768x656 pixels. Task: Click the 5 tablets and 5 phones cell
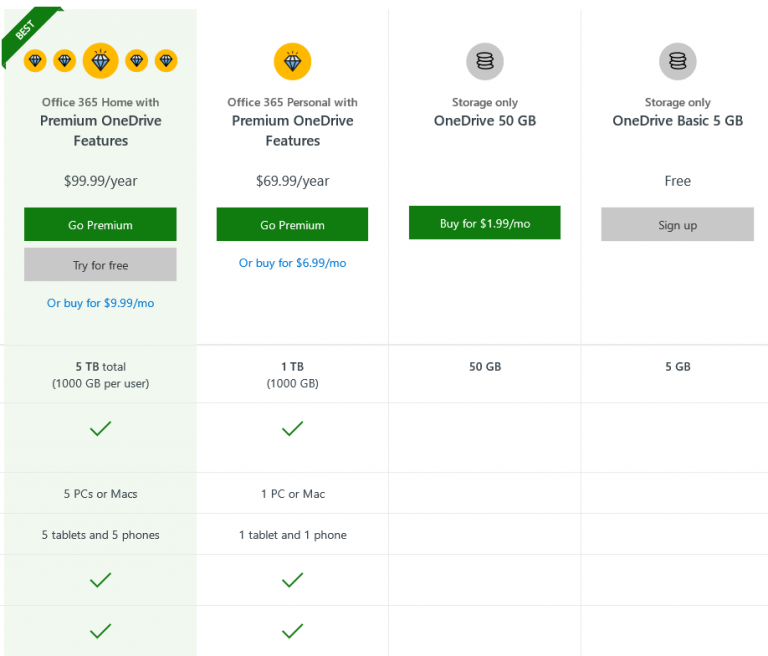[x=100, y=535]
